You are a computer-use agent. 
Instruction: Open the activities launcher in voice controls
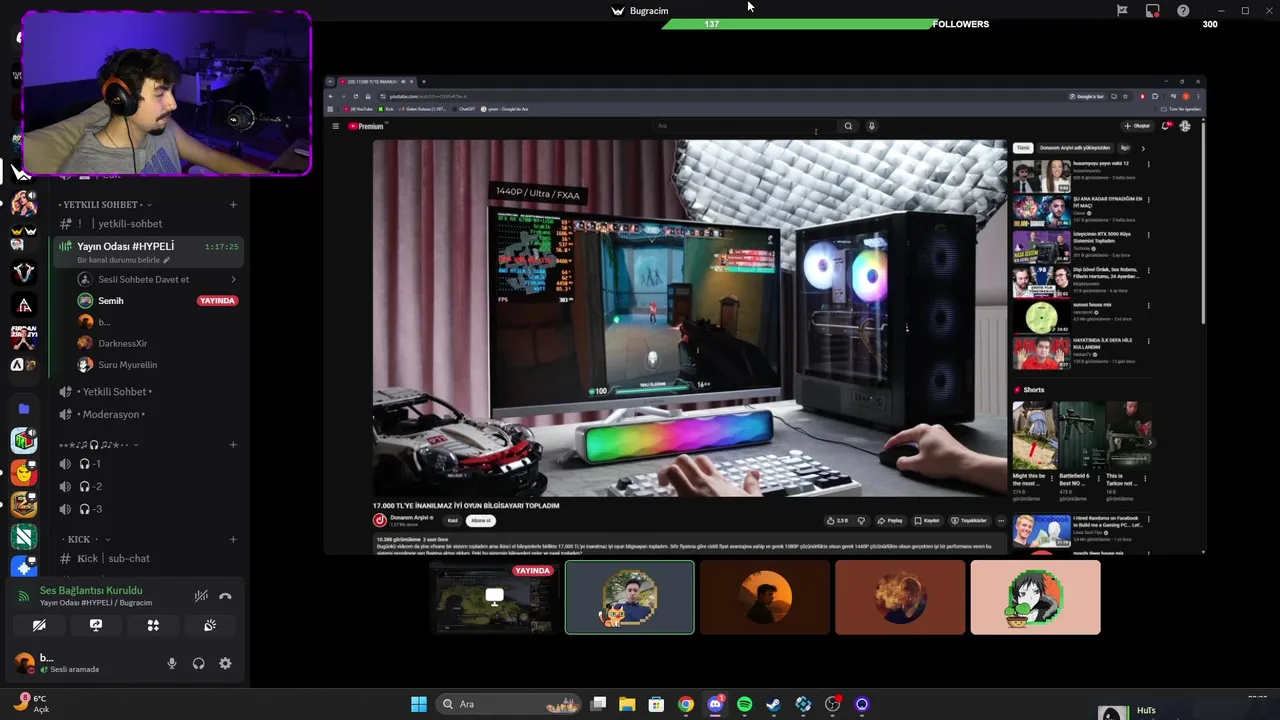(153, 625)
